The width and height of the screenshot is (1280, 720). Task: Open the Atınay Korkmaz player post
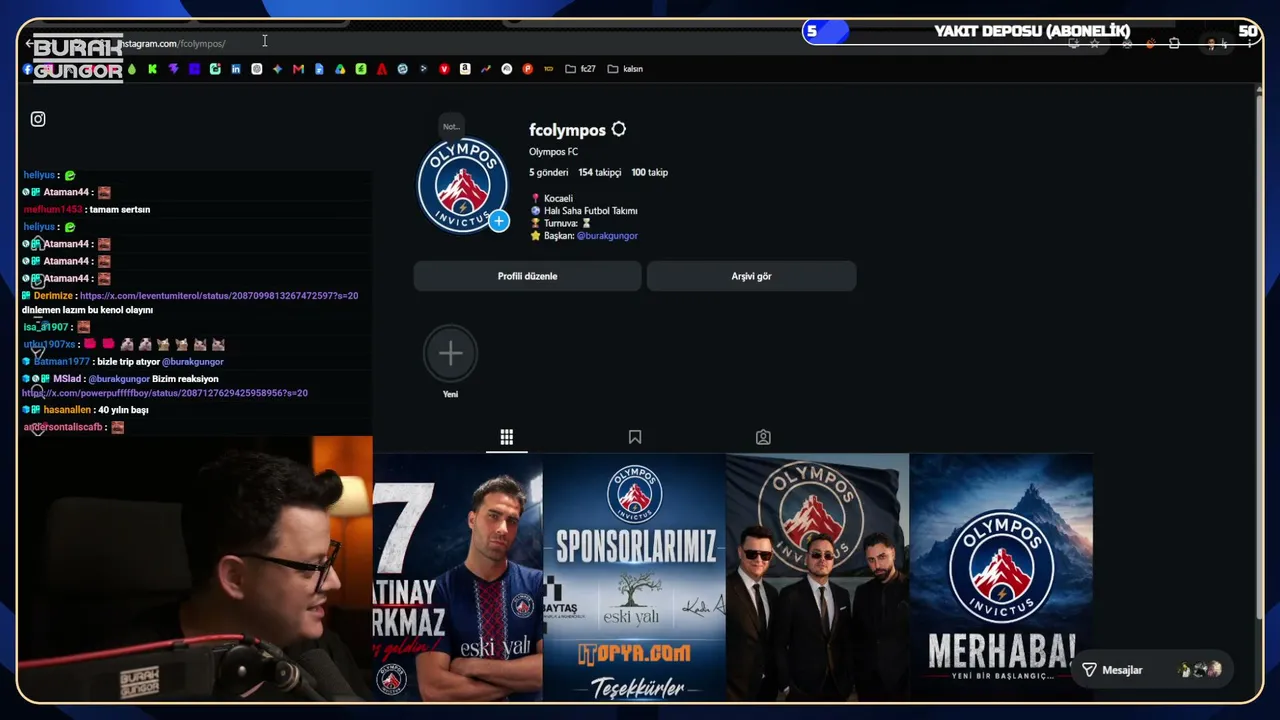coord(458,577)
